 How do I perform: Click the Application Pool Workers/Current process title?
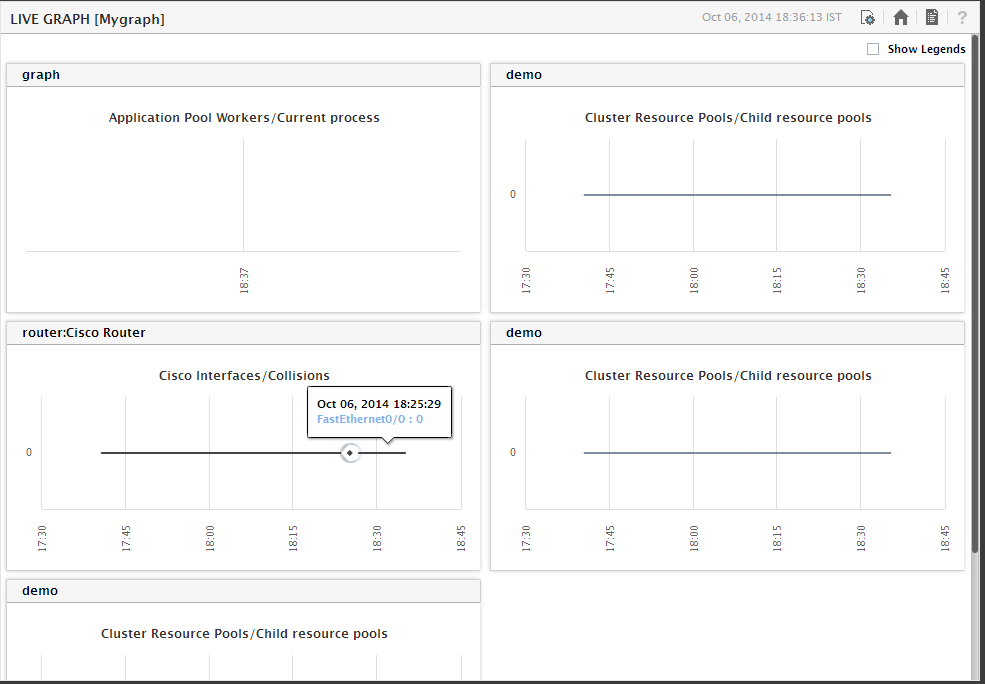(x=244, y=117)
